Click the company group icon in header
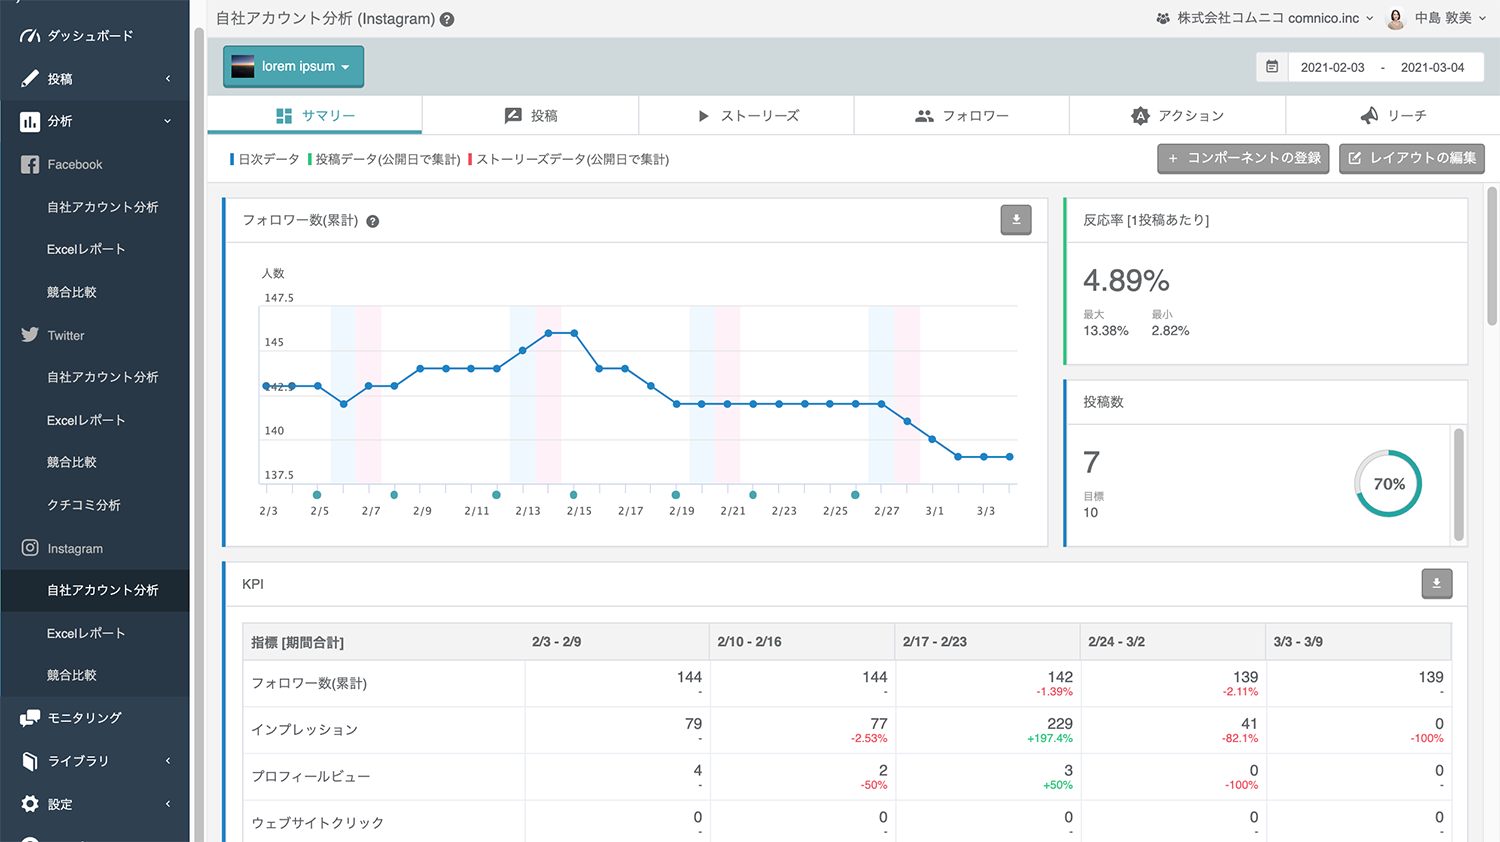This screenshot has width=1500, height=842. (1163, 18)
